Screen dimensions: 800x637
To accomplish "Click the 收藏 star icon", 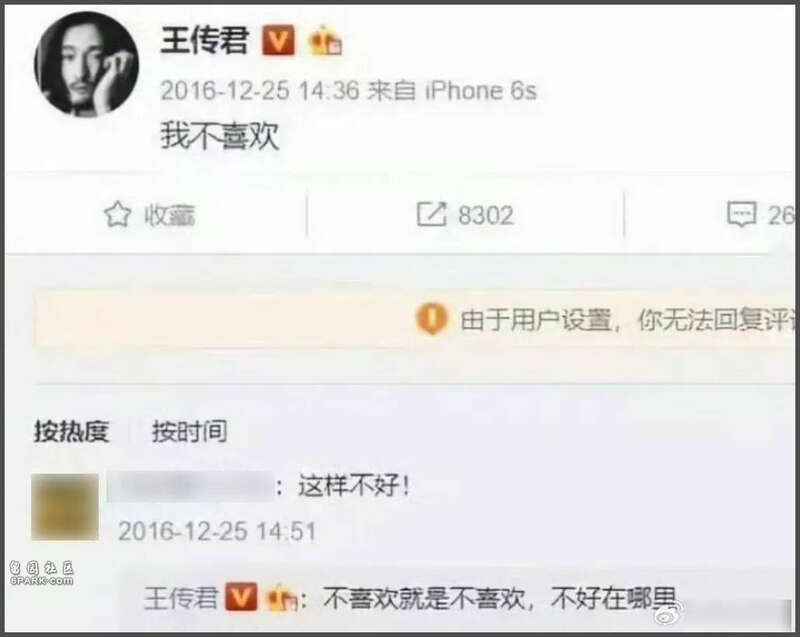I will click(x=117, y=214).
